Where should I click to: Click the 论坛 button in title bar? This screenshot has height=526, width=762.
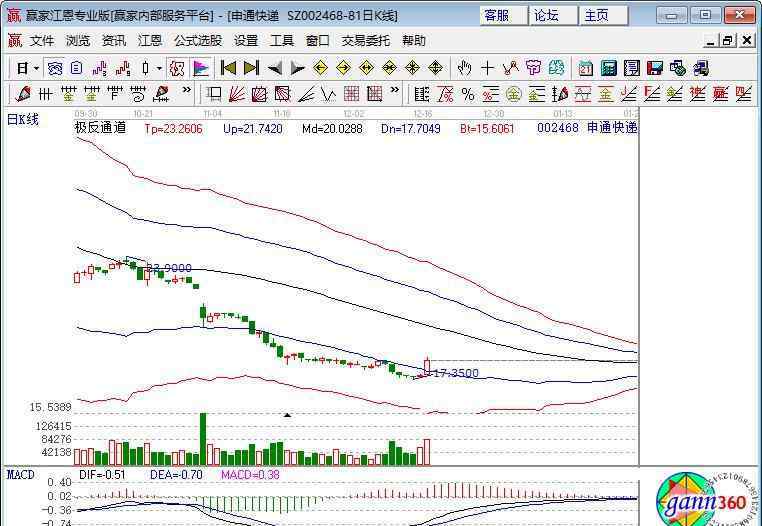coord(554,16)
